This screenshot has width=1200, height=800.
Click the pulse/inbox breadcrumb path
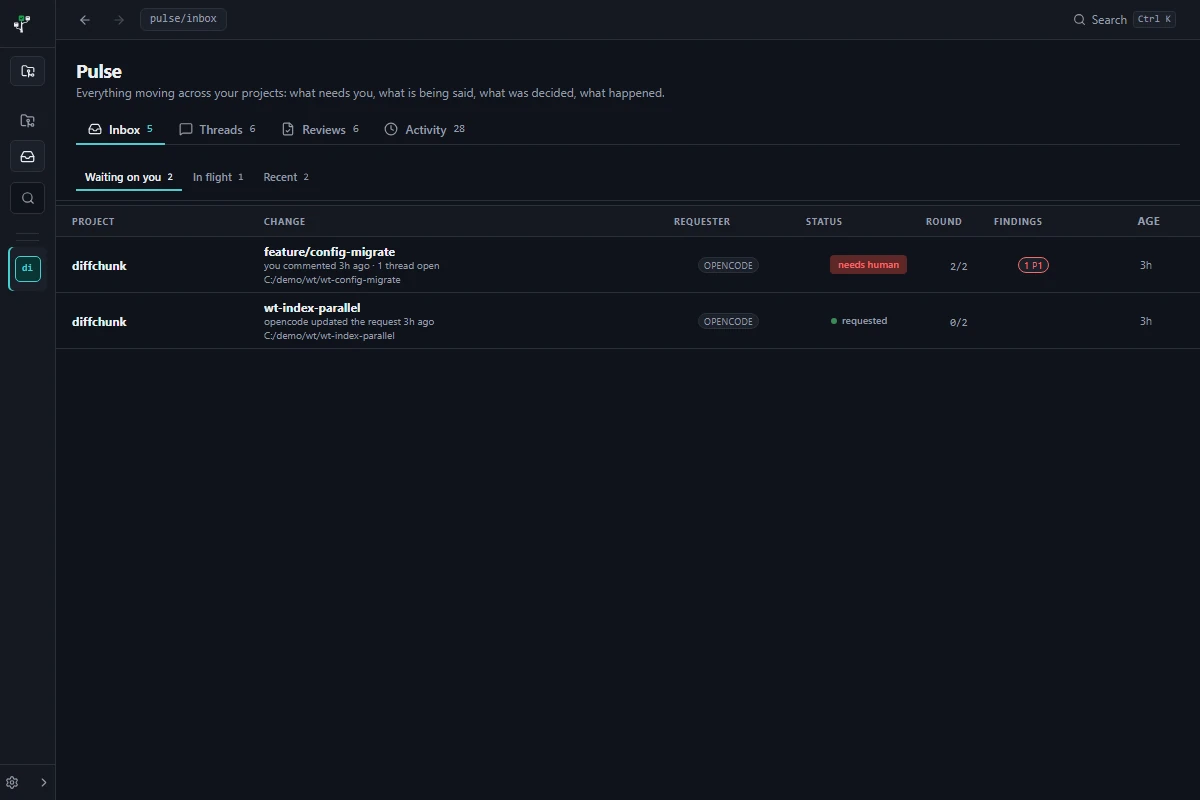point(183,19)
